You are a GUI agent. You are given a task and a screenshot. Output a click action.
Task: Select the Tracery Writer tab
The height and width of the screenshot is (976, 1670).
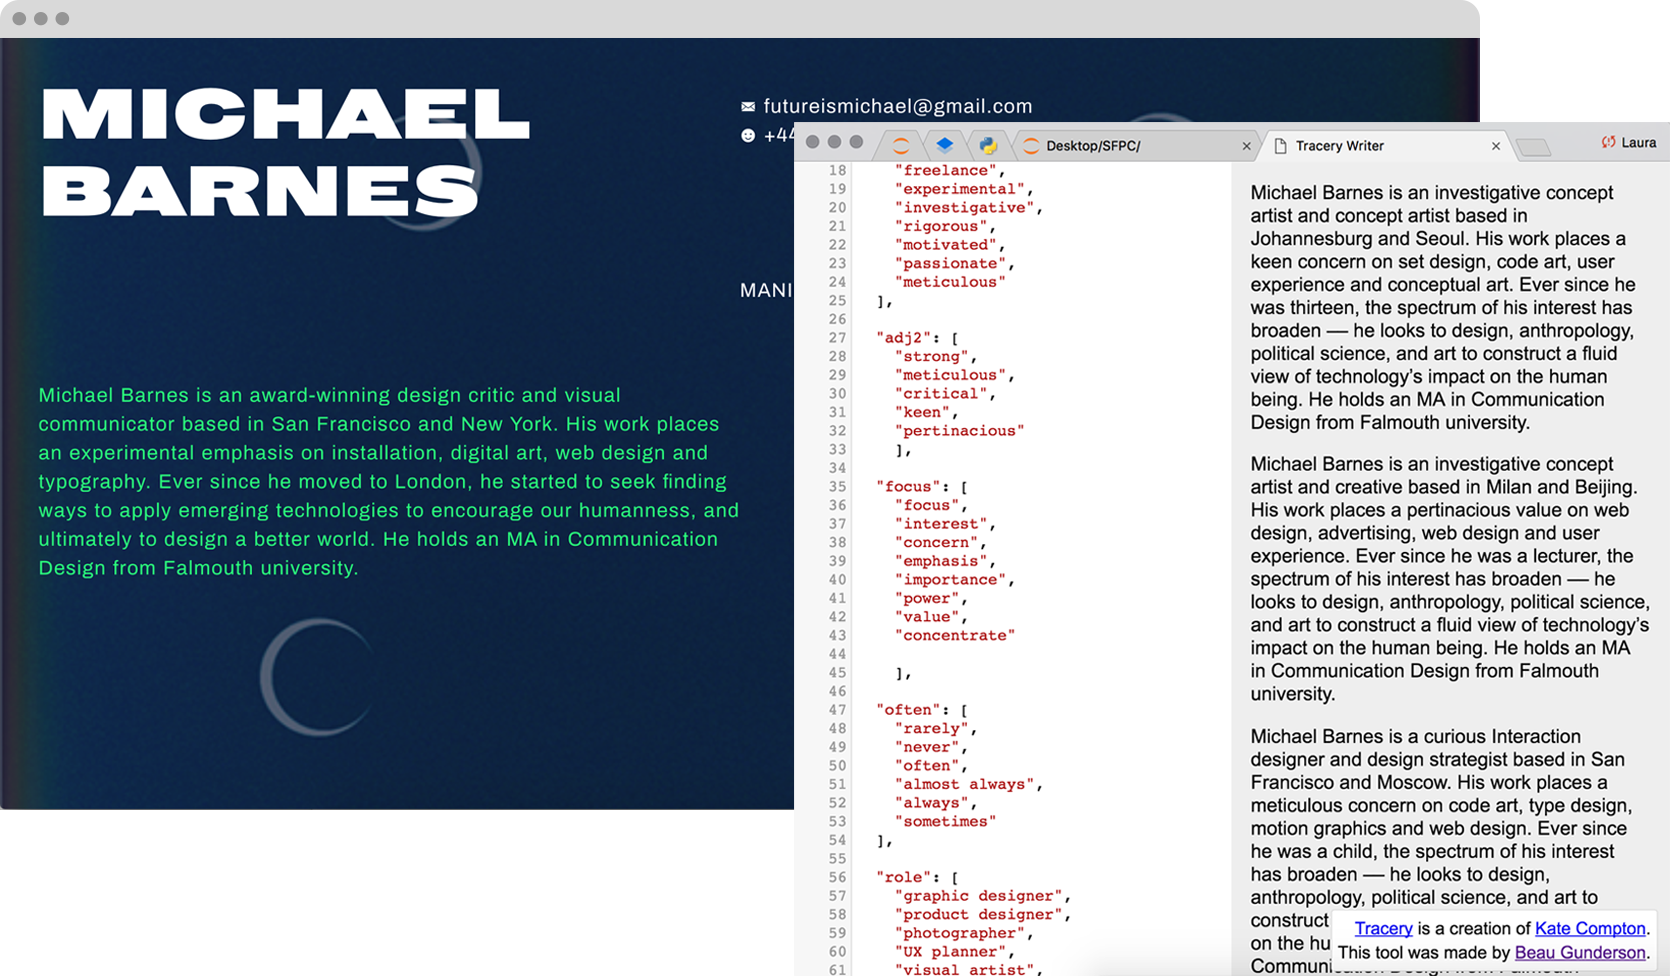click(x=1386, y=146)
